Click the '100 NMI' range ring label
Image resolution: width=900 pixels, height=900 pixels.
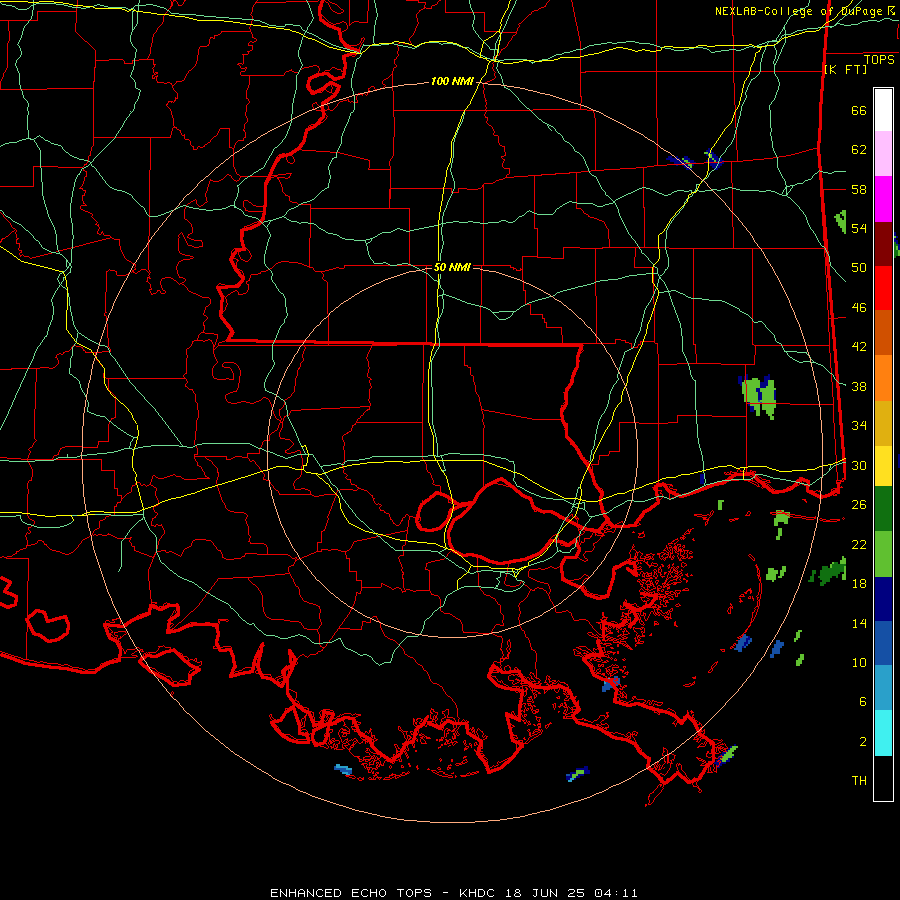pos(452,82)
